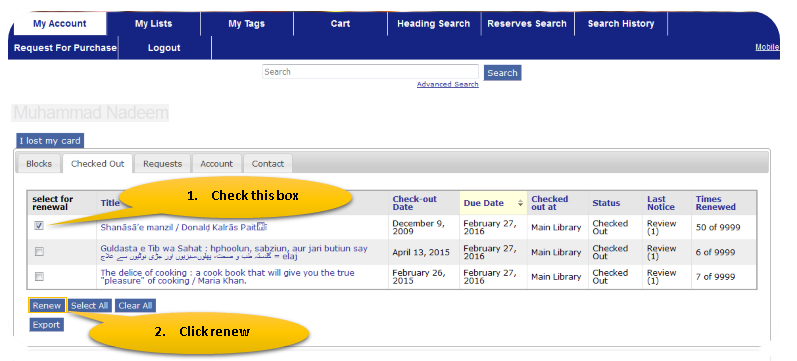Viewport: 797px width, 361px height.
Task: Click 7 of 9999 times renewed
Action: pyautogui.click(x=715, y=277)
